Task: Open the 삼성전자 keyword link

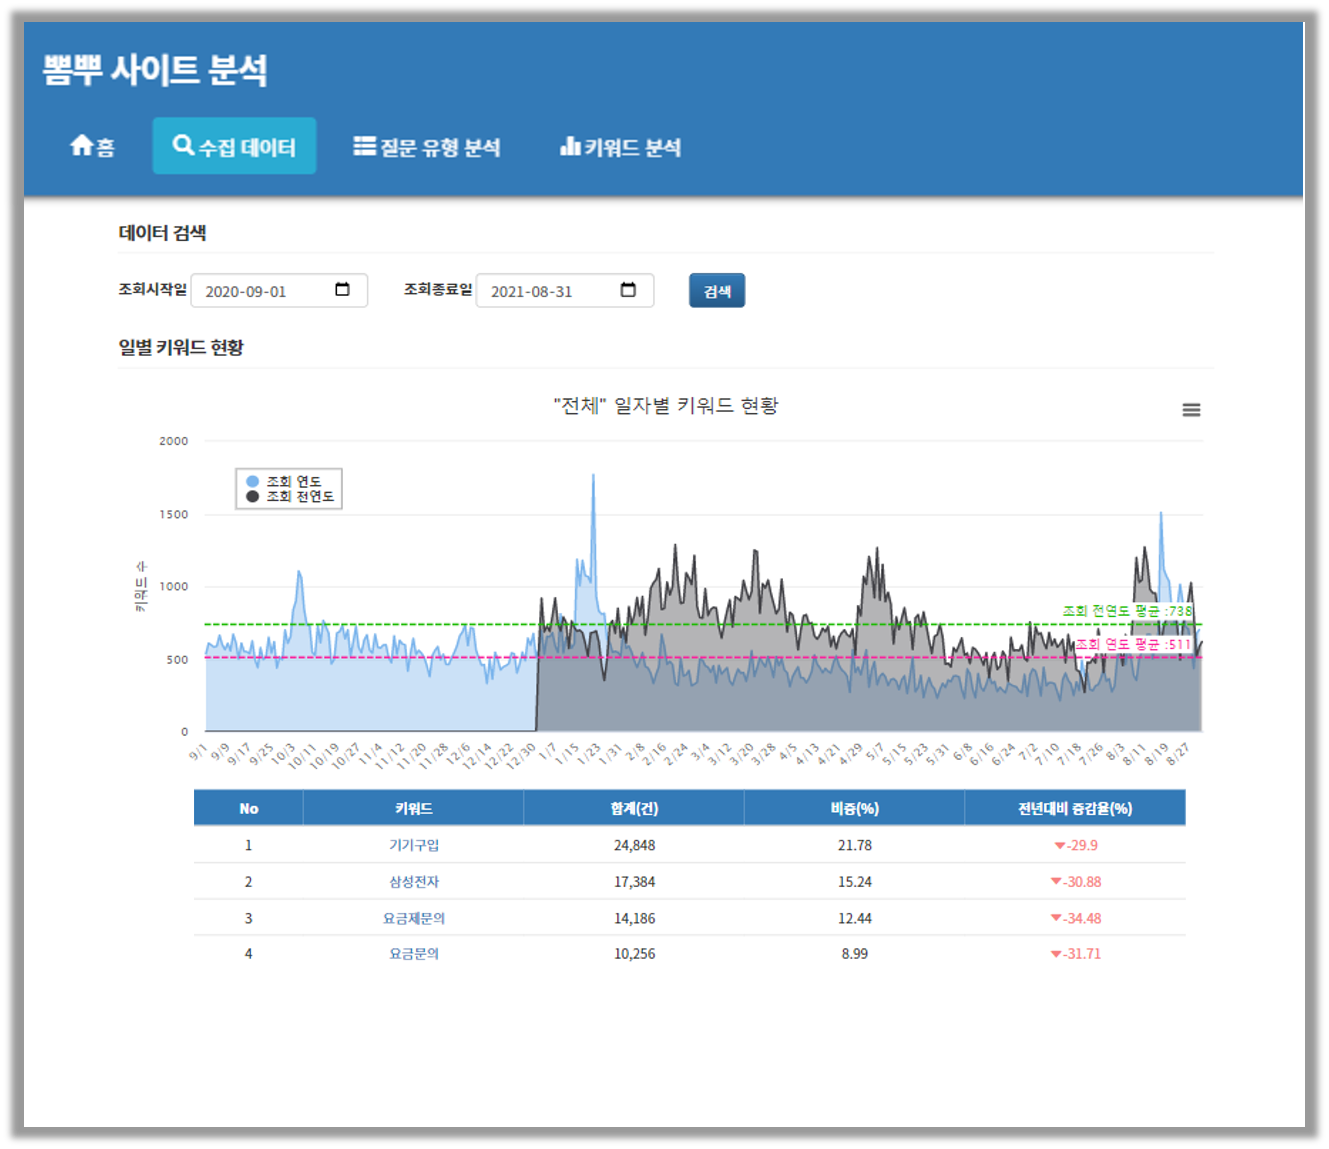Action: (x=414, y=882)
